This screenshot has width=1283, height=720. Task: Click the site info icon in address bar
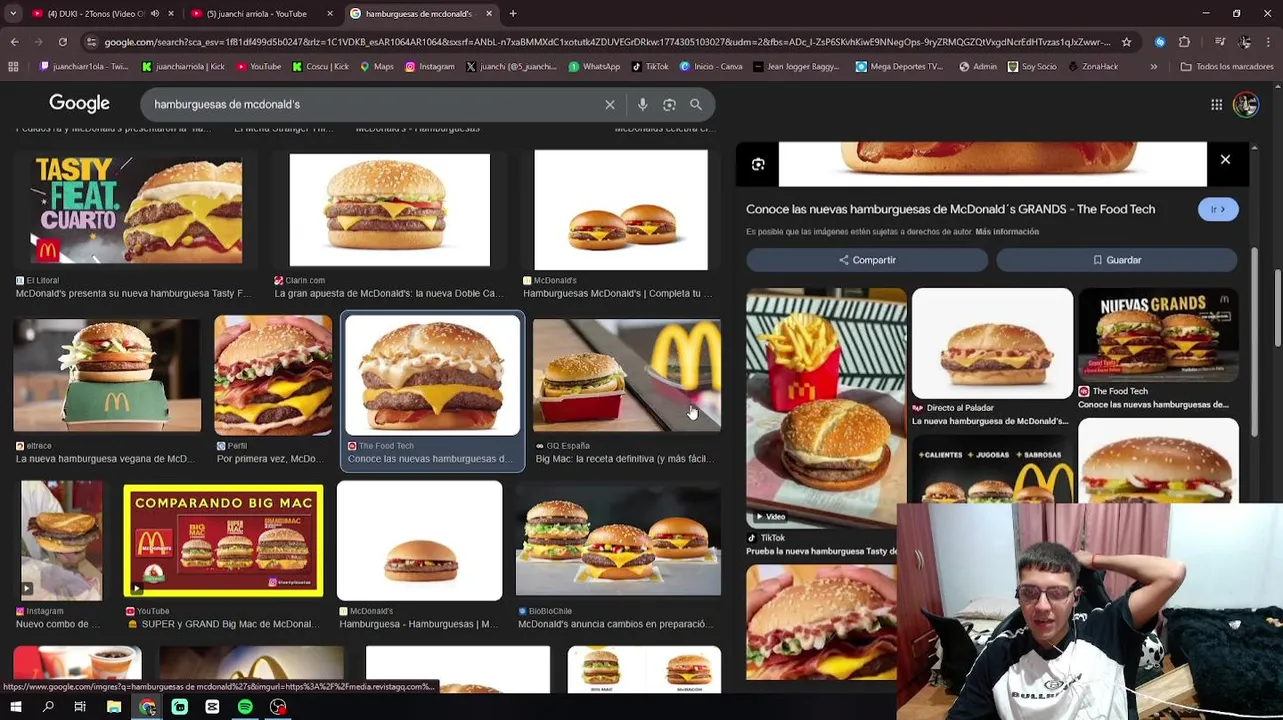(92, 42)
